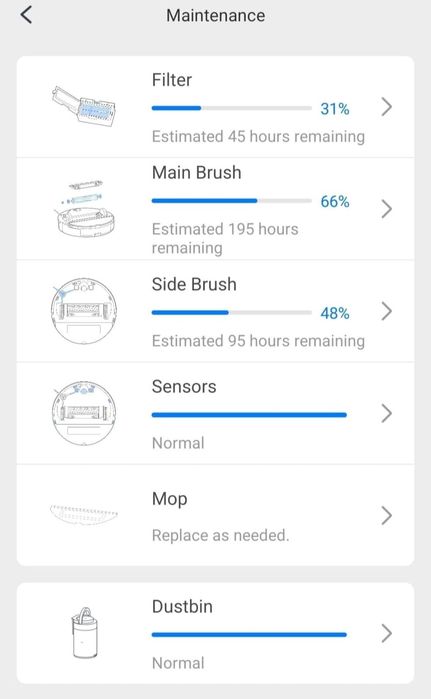Select the Main Brush maintenance label
The width and height of the screenshot is (431, 699).
[x=197, y=173]
